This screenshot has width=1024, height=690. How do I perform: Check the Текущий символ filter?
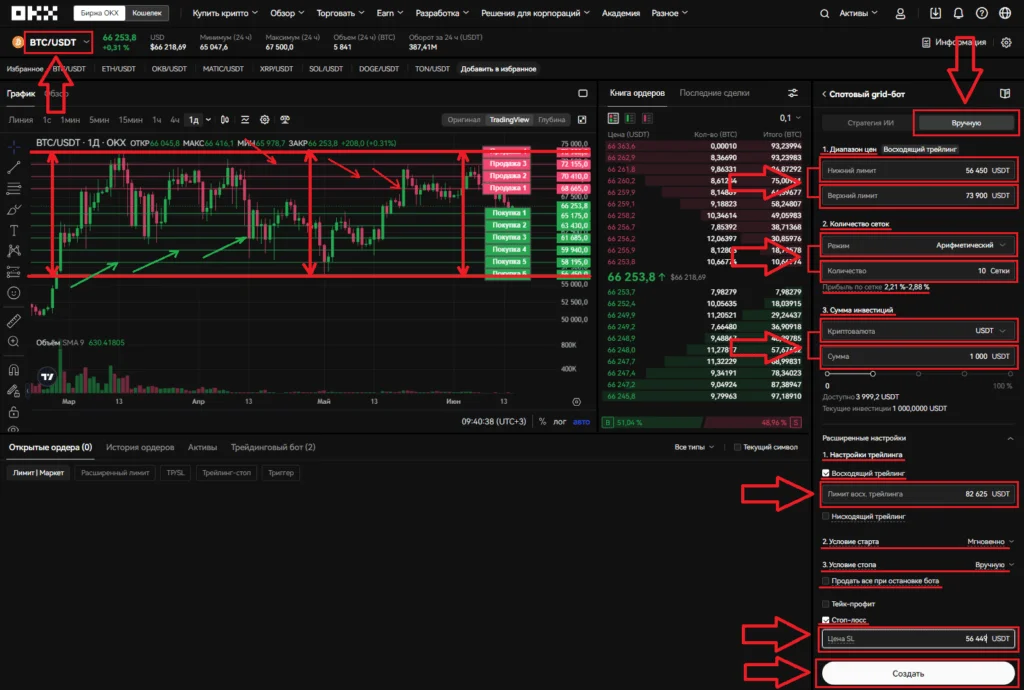pos(737,447)
